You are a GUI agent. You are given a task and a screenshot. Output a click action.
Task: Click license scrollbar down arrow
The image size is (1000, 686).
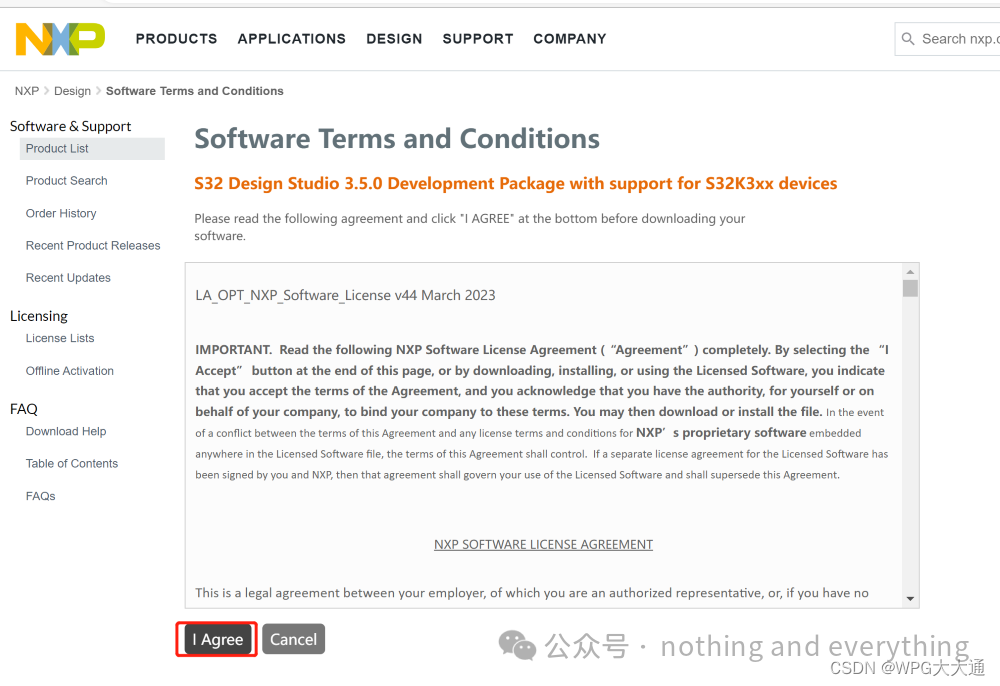click(x=910, y=599)
